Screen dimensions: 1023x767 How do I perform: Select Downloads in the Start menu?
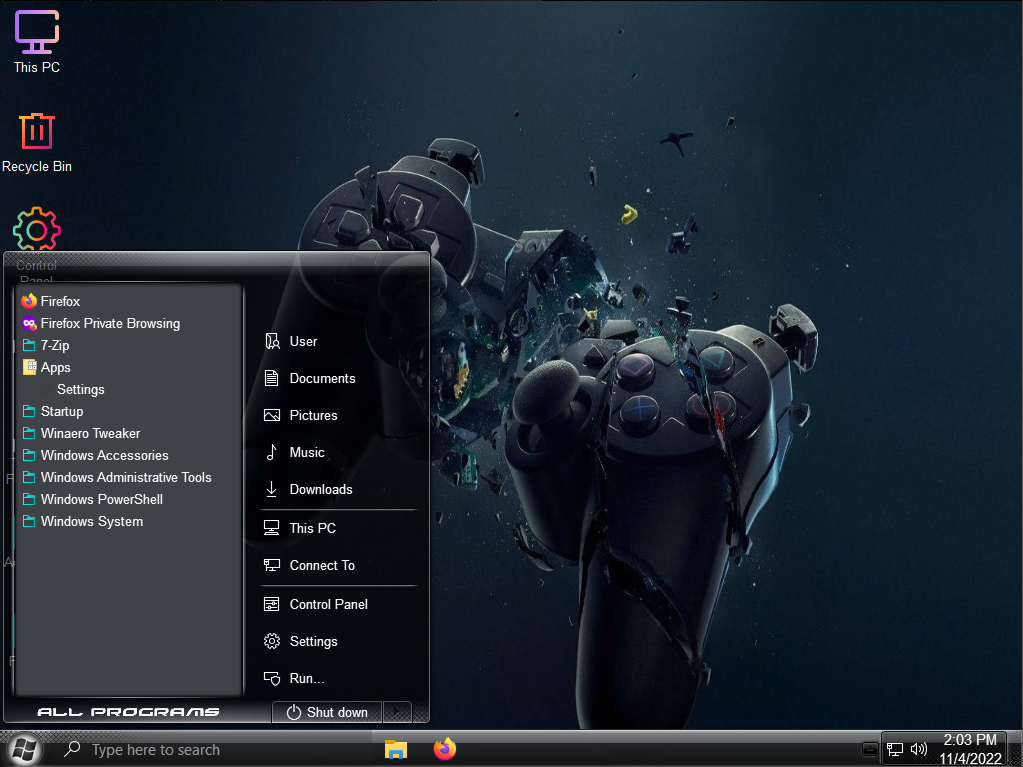320,489
